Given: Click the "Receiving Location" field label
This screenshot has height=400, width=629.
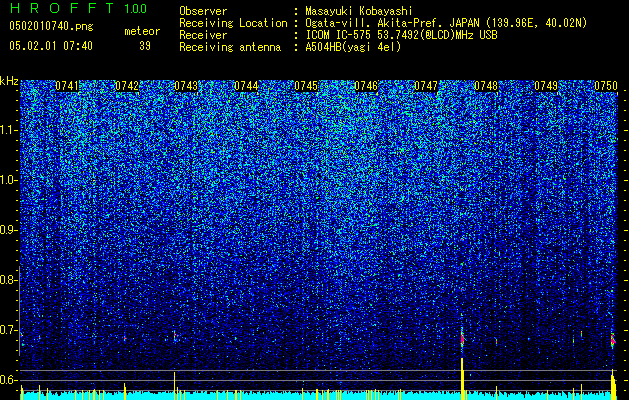Looking at the screenshot, I should coord(233,23).
